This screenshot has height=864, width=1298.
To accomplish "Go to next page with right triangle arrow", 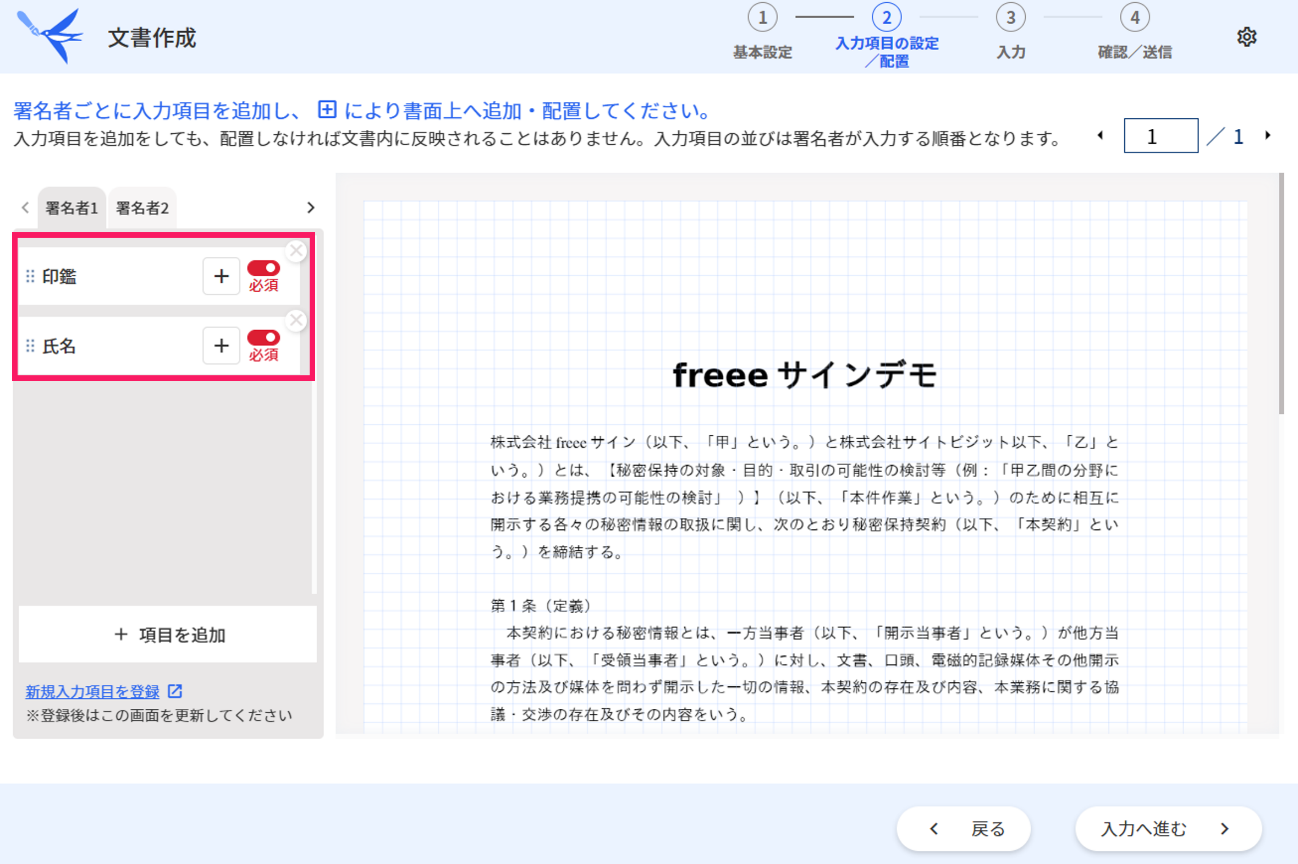I will point(1268,135).
